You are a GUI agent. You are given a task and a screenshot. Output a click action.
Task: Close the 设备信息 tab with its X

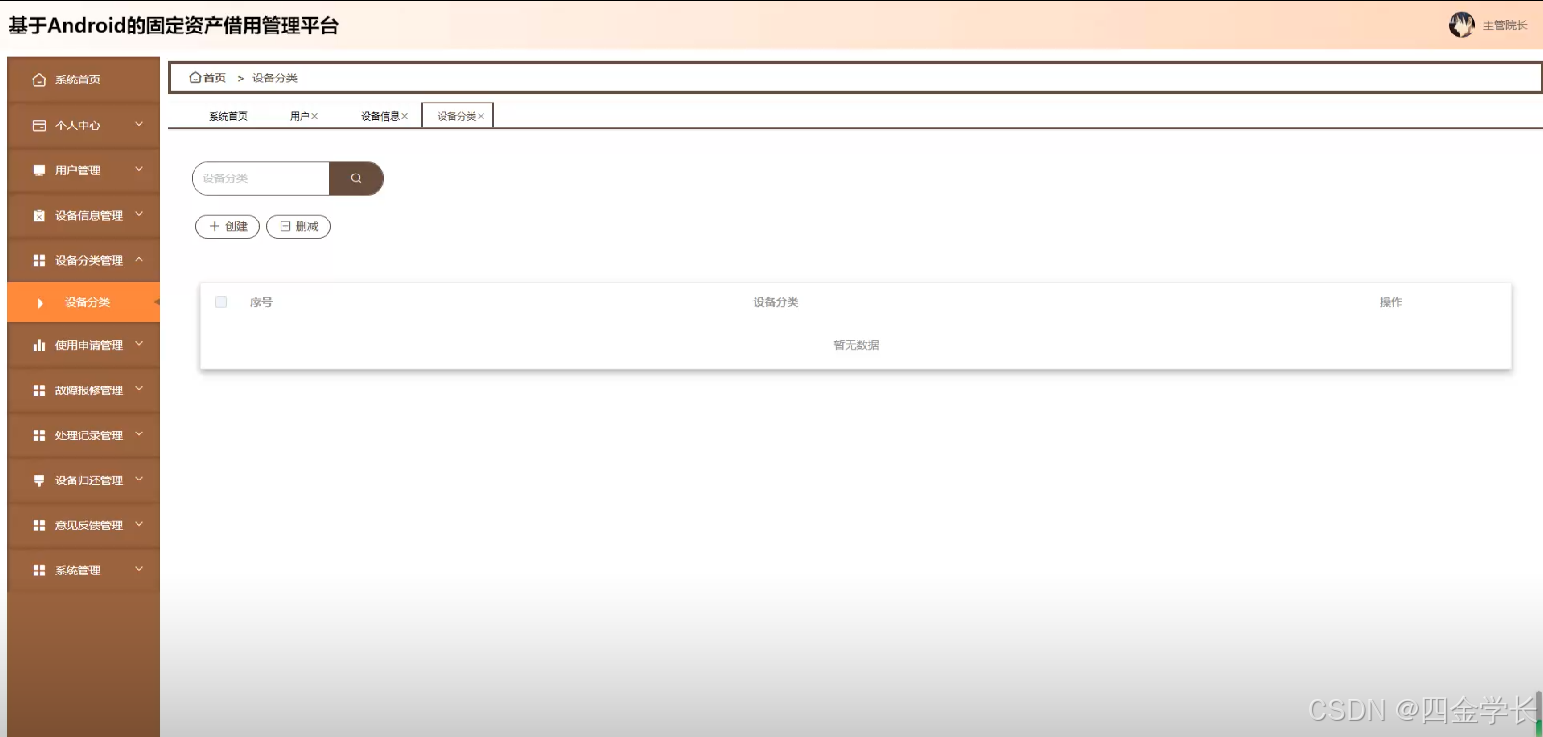coord(404,116)
